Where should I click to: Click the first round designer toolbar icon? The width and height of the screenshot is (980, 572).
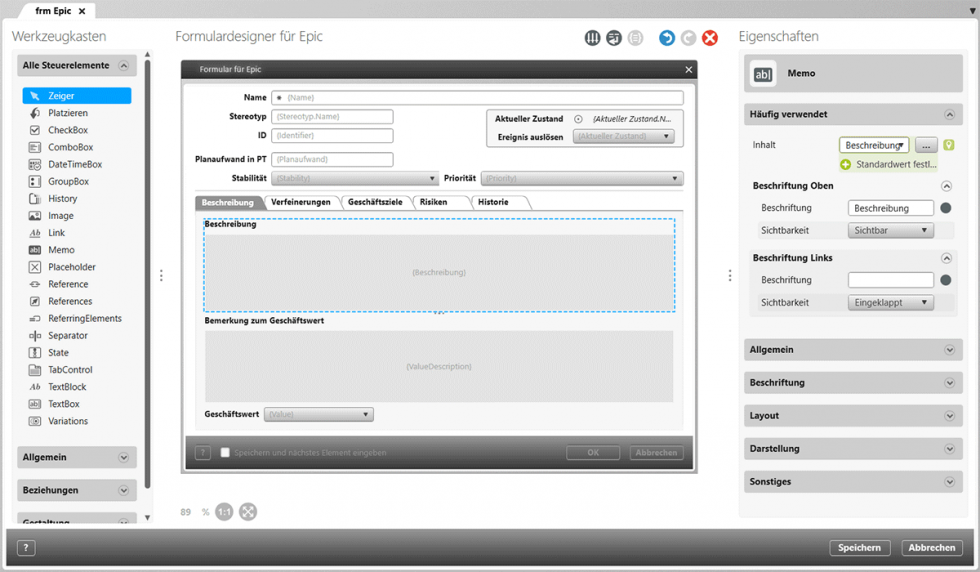coord(592,38)
